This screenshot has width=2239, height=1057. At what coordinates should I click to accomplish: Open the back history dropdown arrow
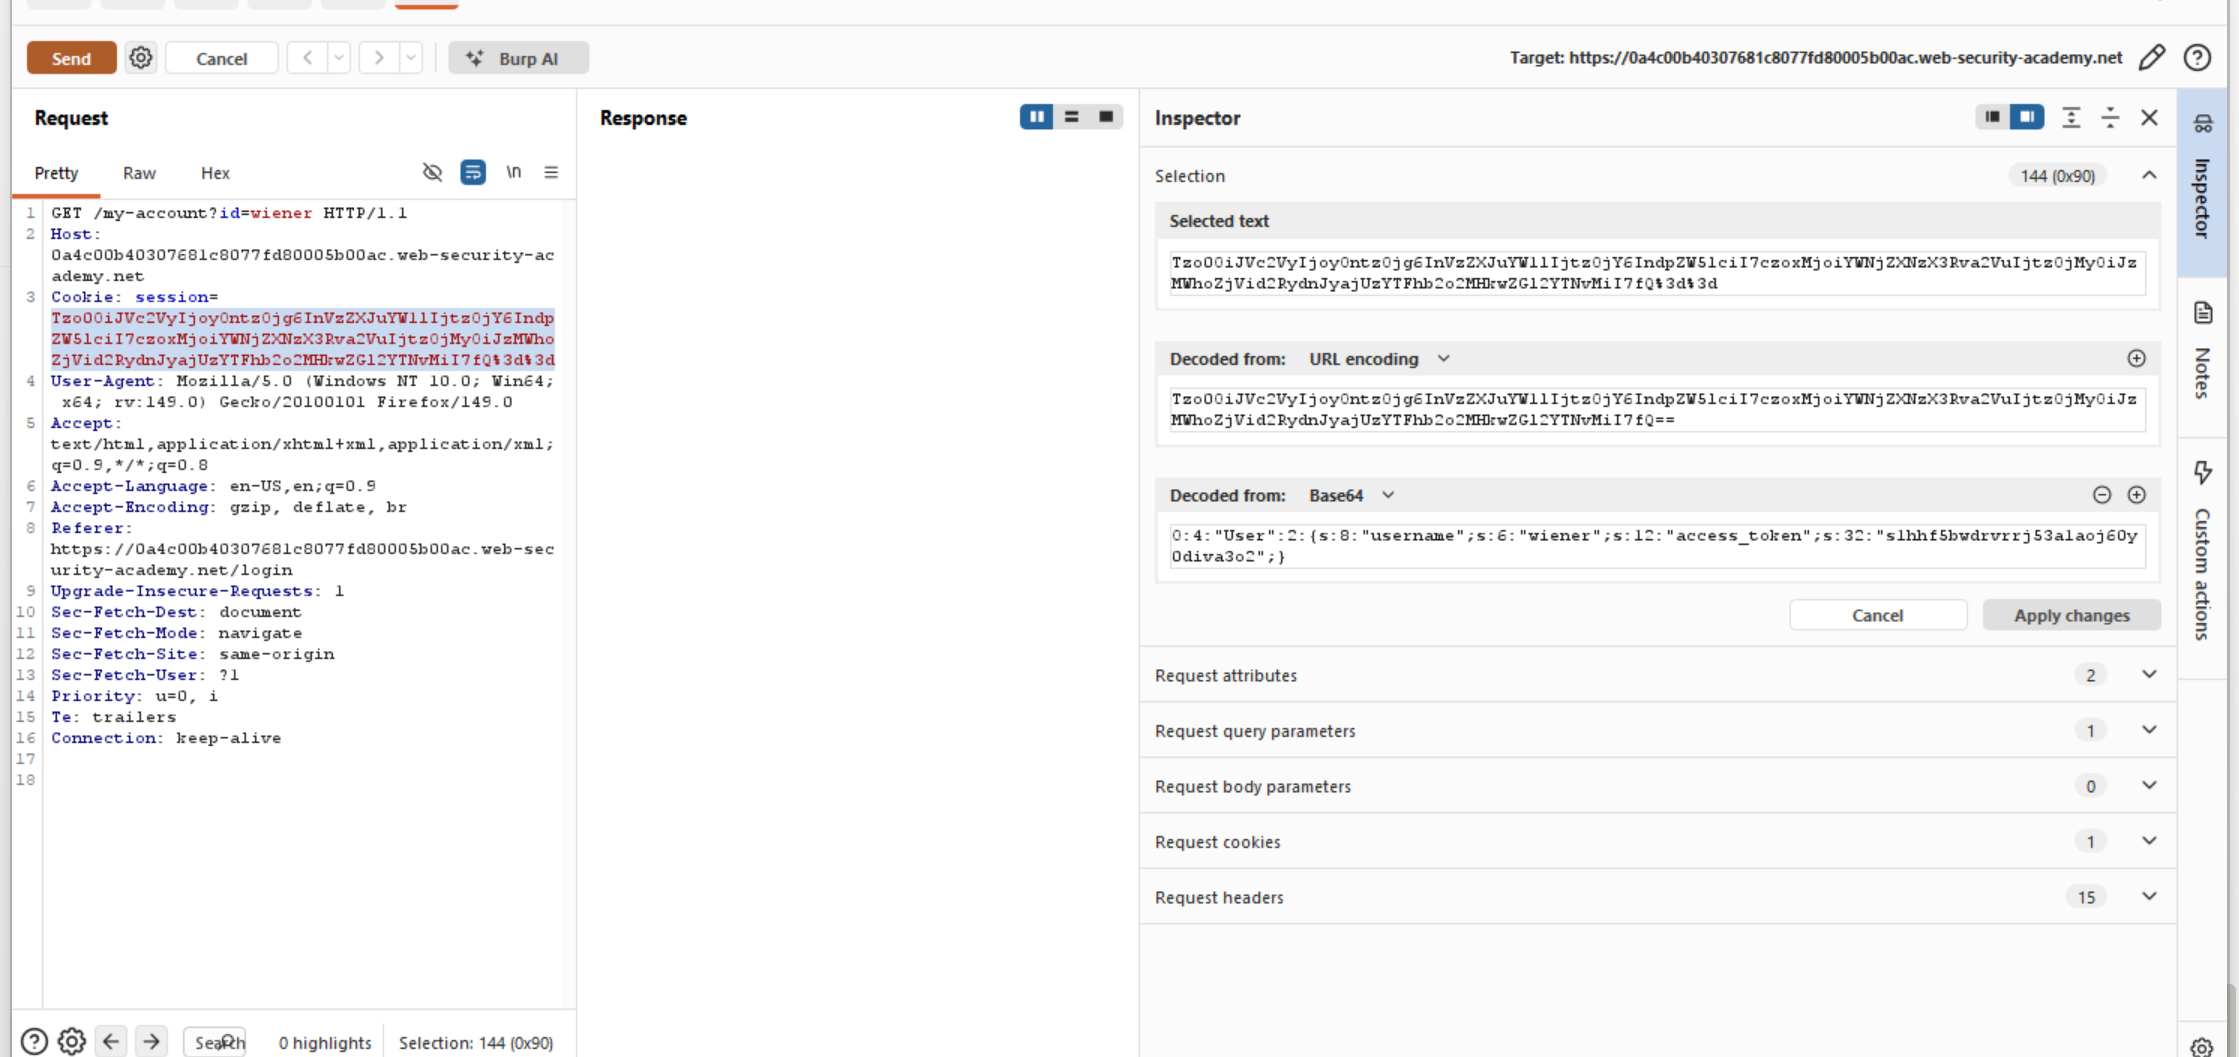[339, 58]
